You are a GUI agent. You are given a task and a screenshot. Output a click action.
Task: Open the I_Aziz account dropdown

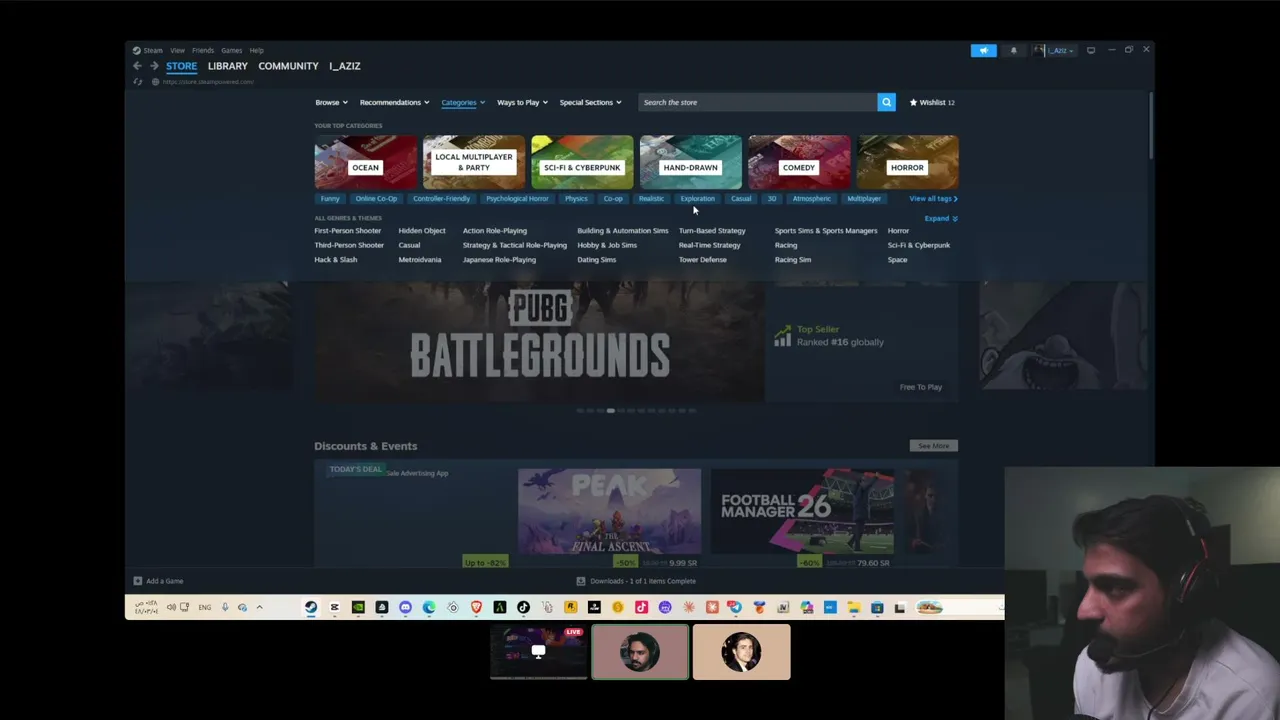1057,50
